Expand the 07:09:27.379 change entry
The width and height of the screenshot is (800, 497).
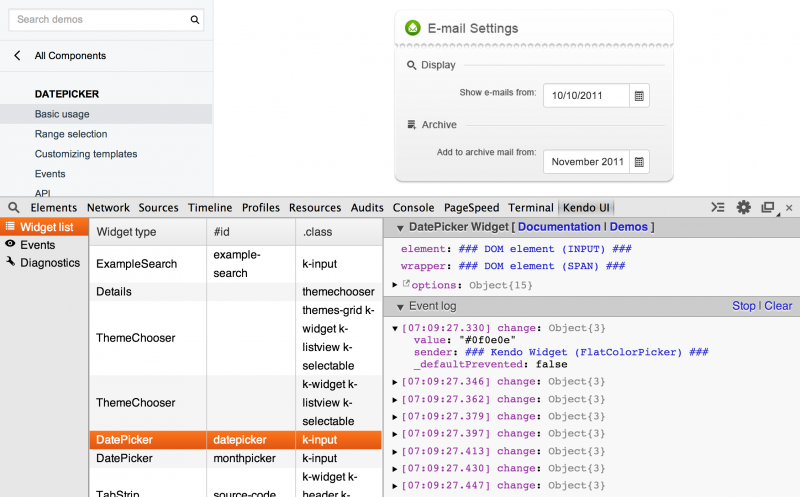(x=394, y=417)
